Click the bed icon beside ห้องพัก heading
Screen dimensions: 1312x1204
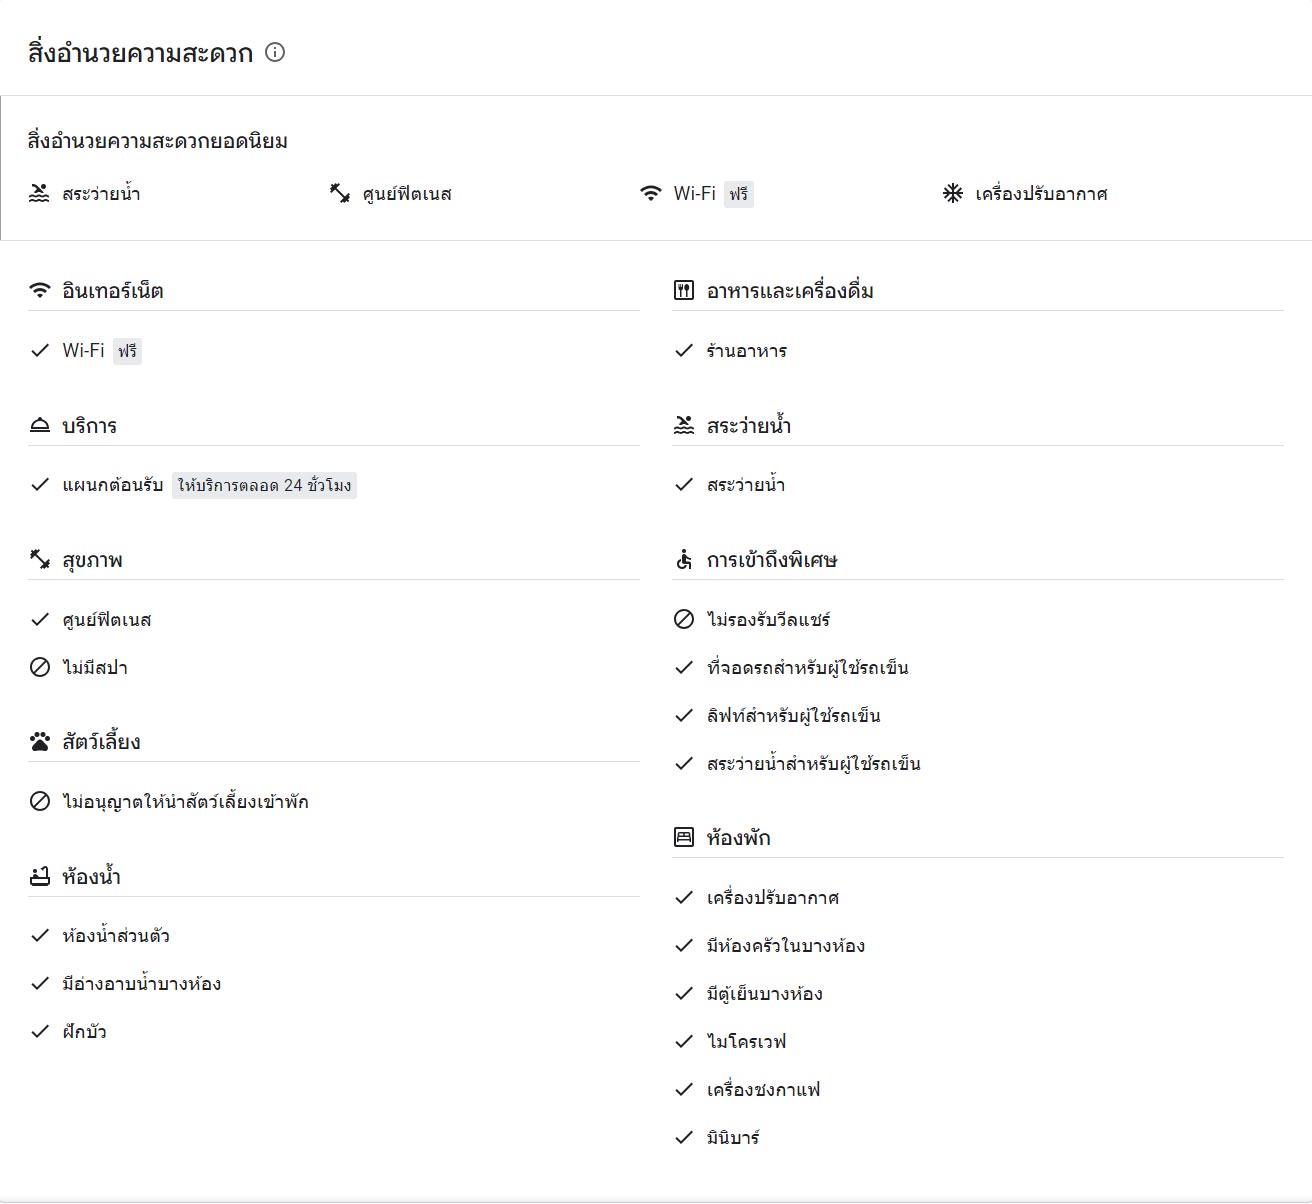tap(684, 838)
